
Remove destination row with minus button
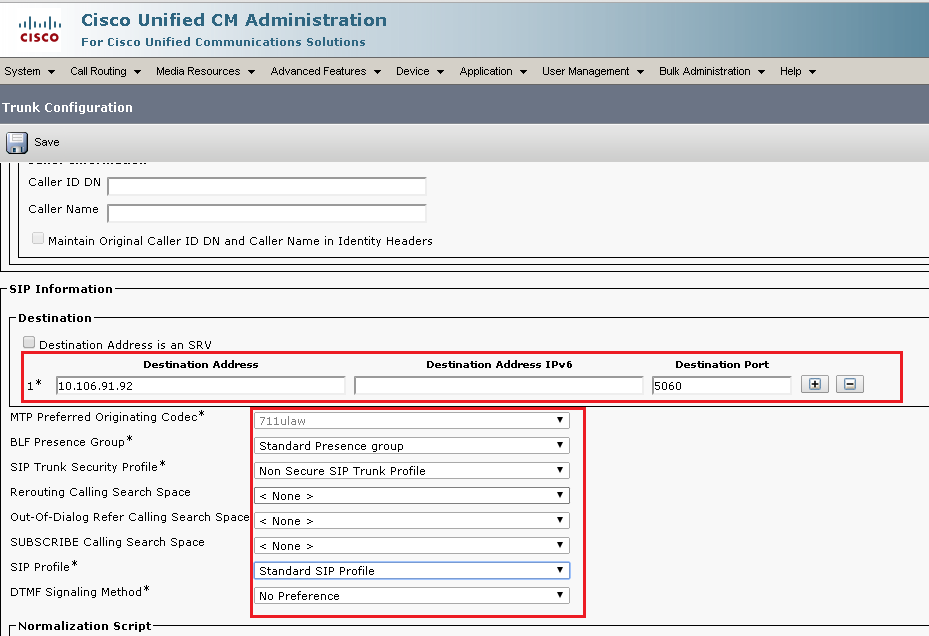[850, 384]
